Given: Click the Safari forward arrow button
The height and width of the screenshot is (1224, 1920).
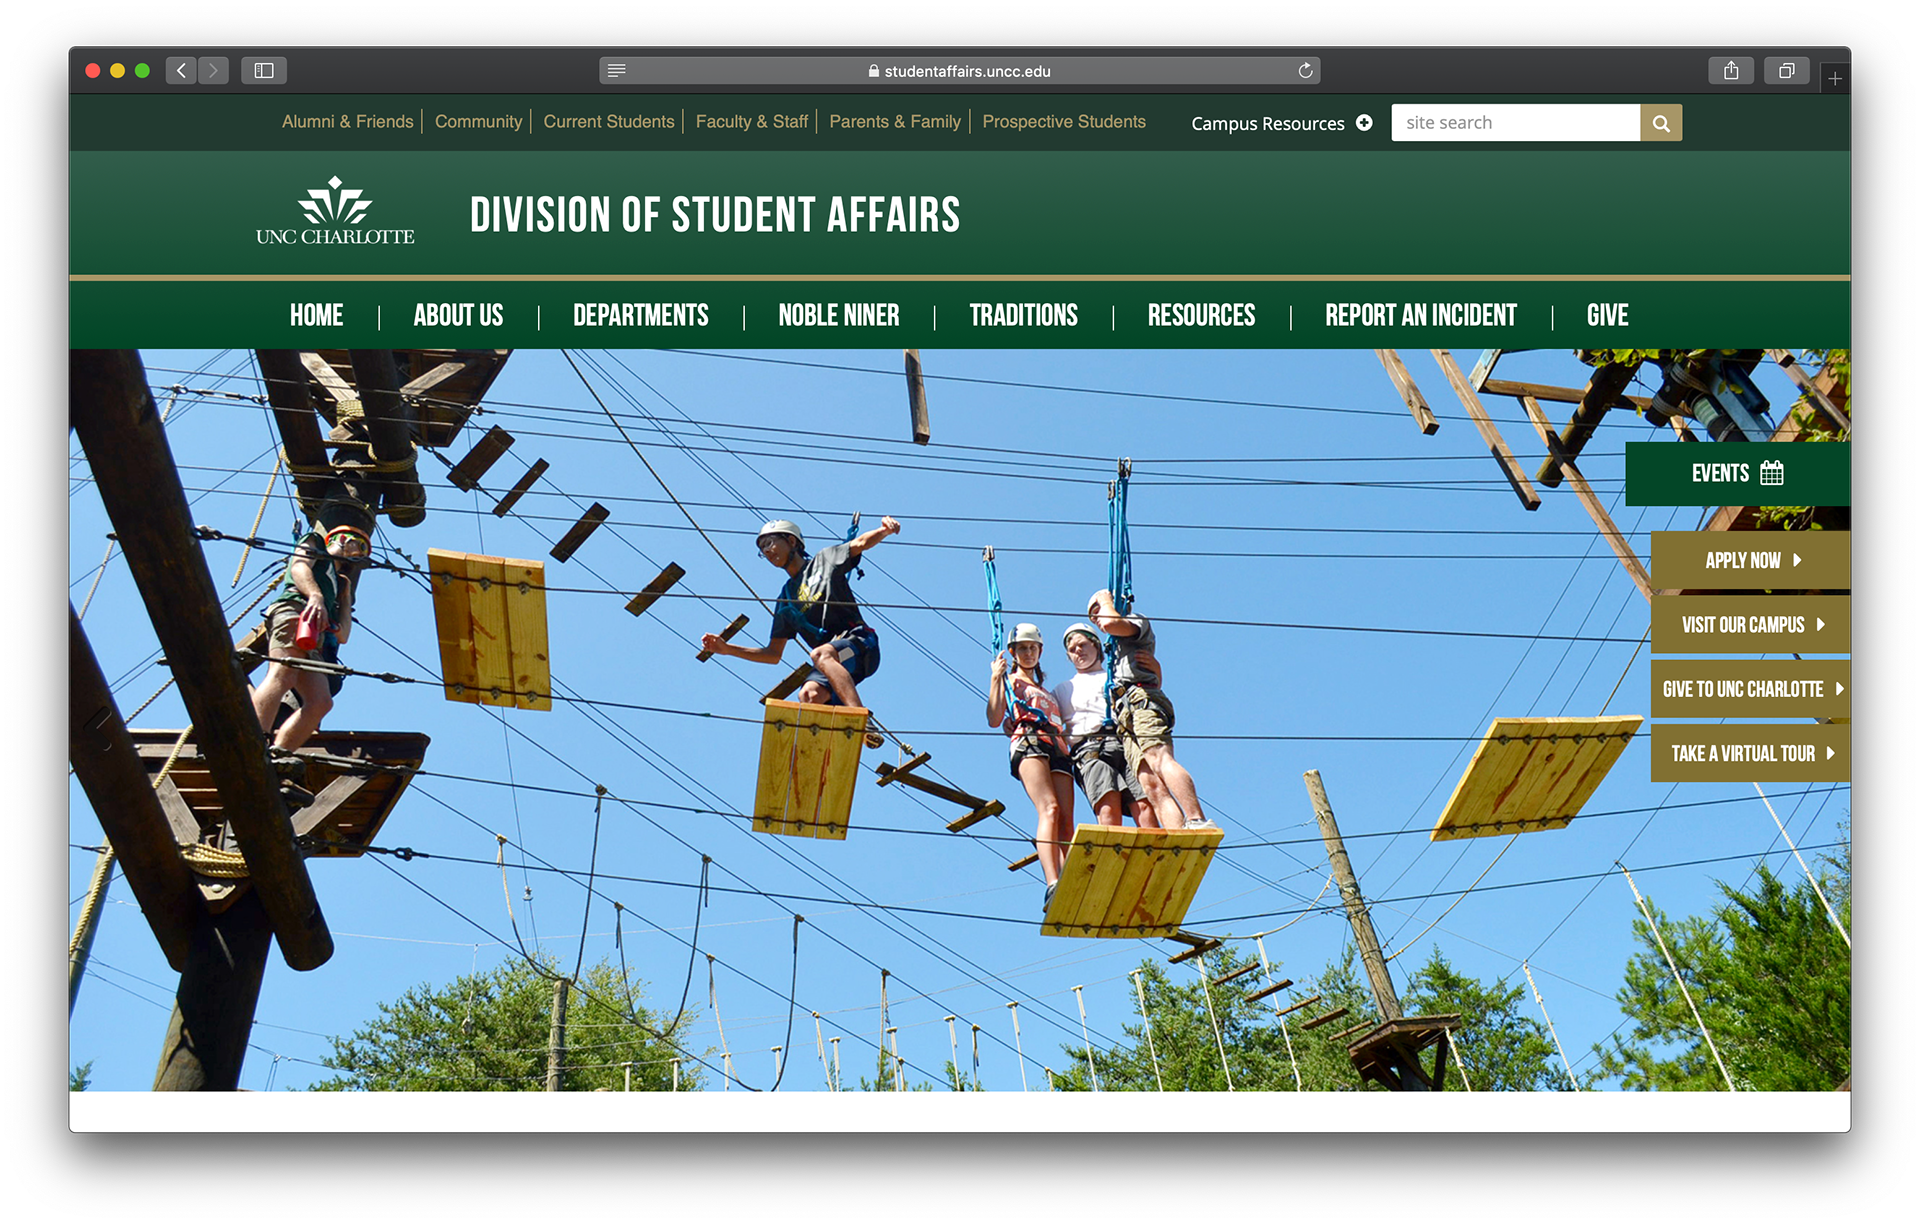Looking at the screenshot, I should click(x=213, y=70).
